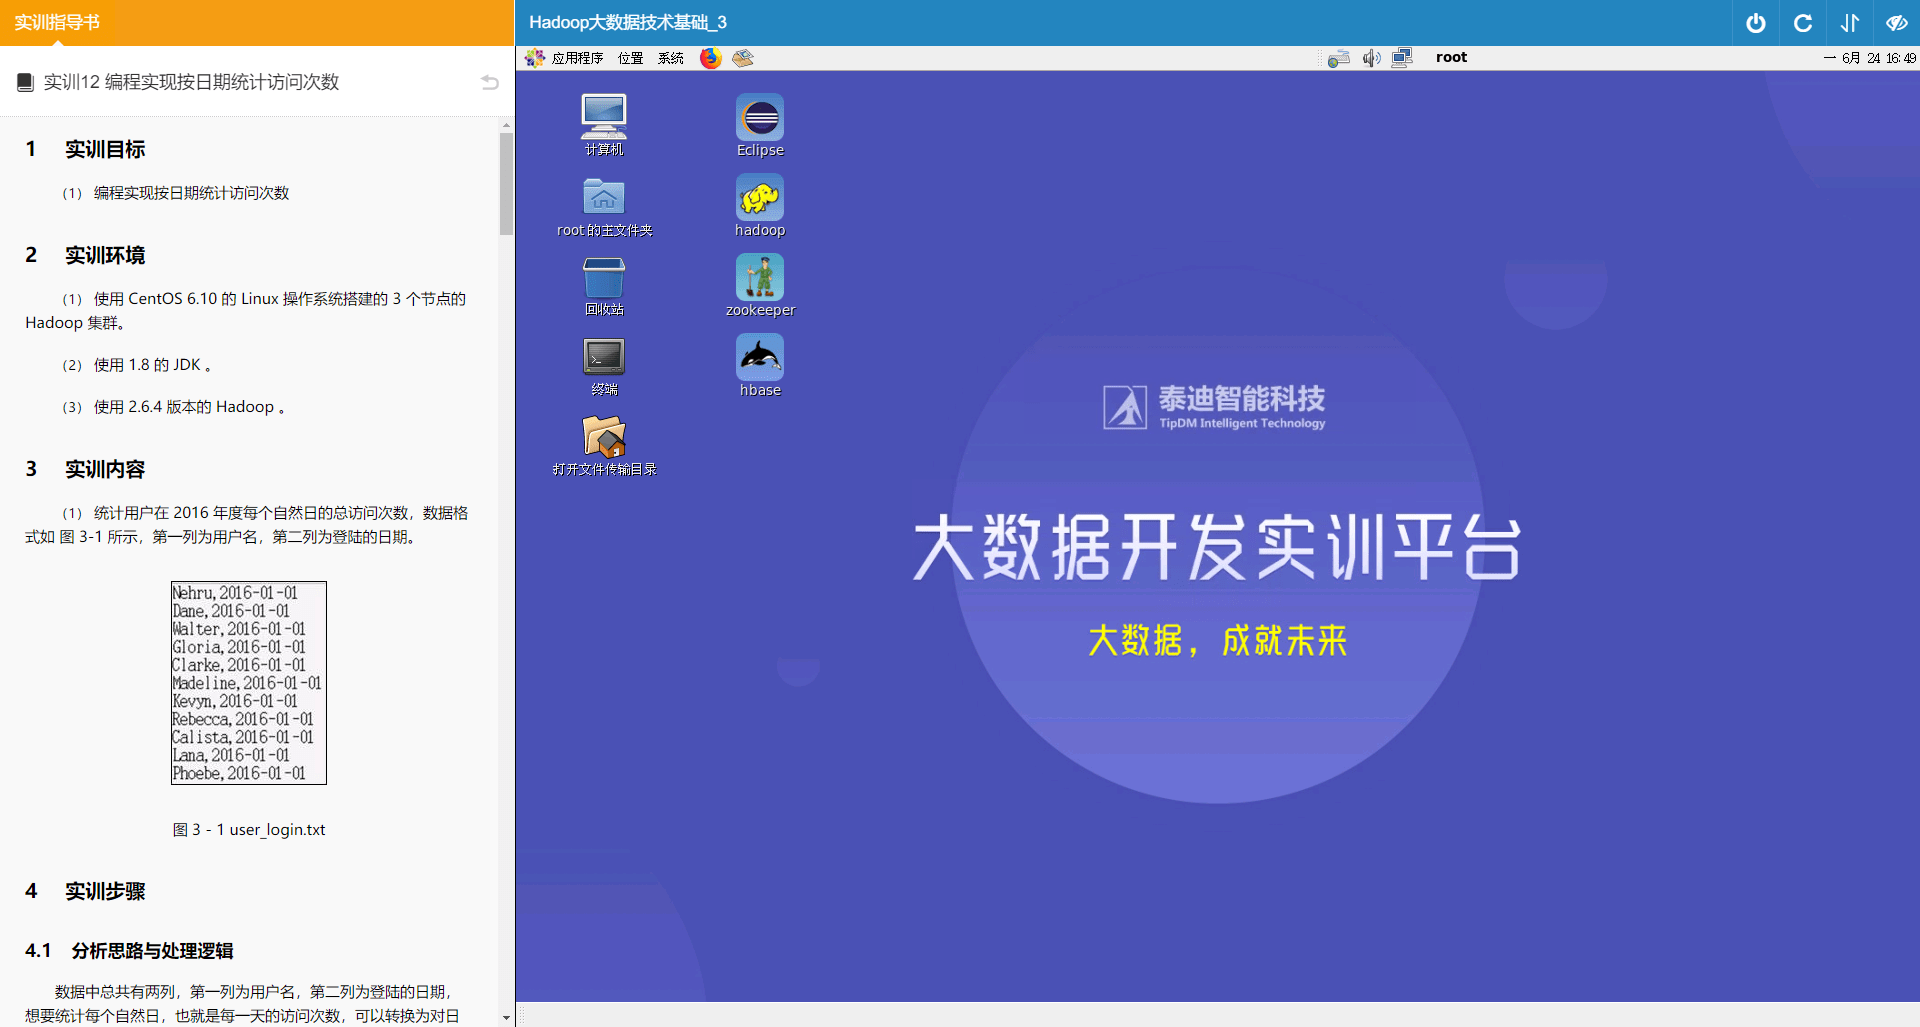Click the 分析思路与处理逻辑 subheading
The width and height of the screenshot is (1920, 1027).
click(152, 950)
